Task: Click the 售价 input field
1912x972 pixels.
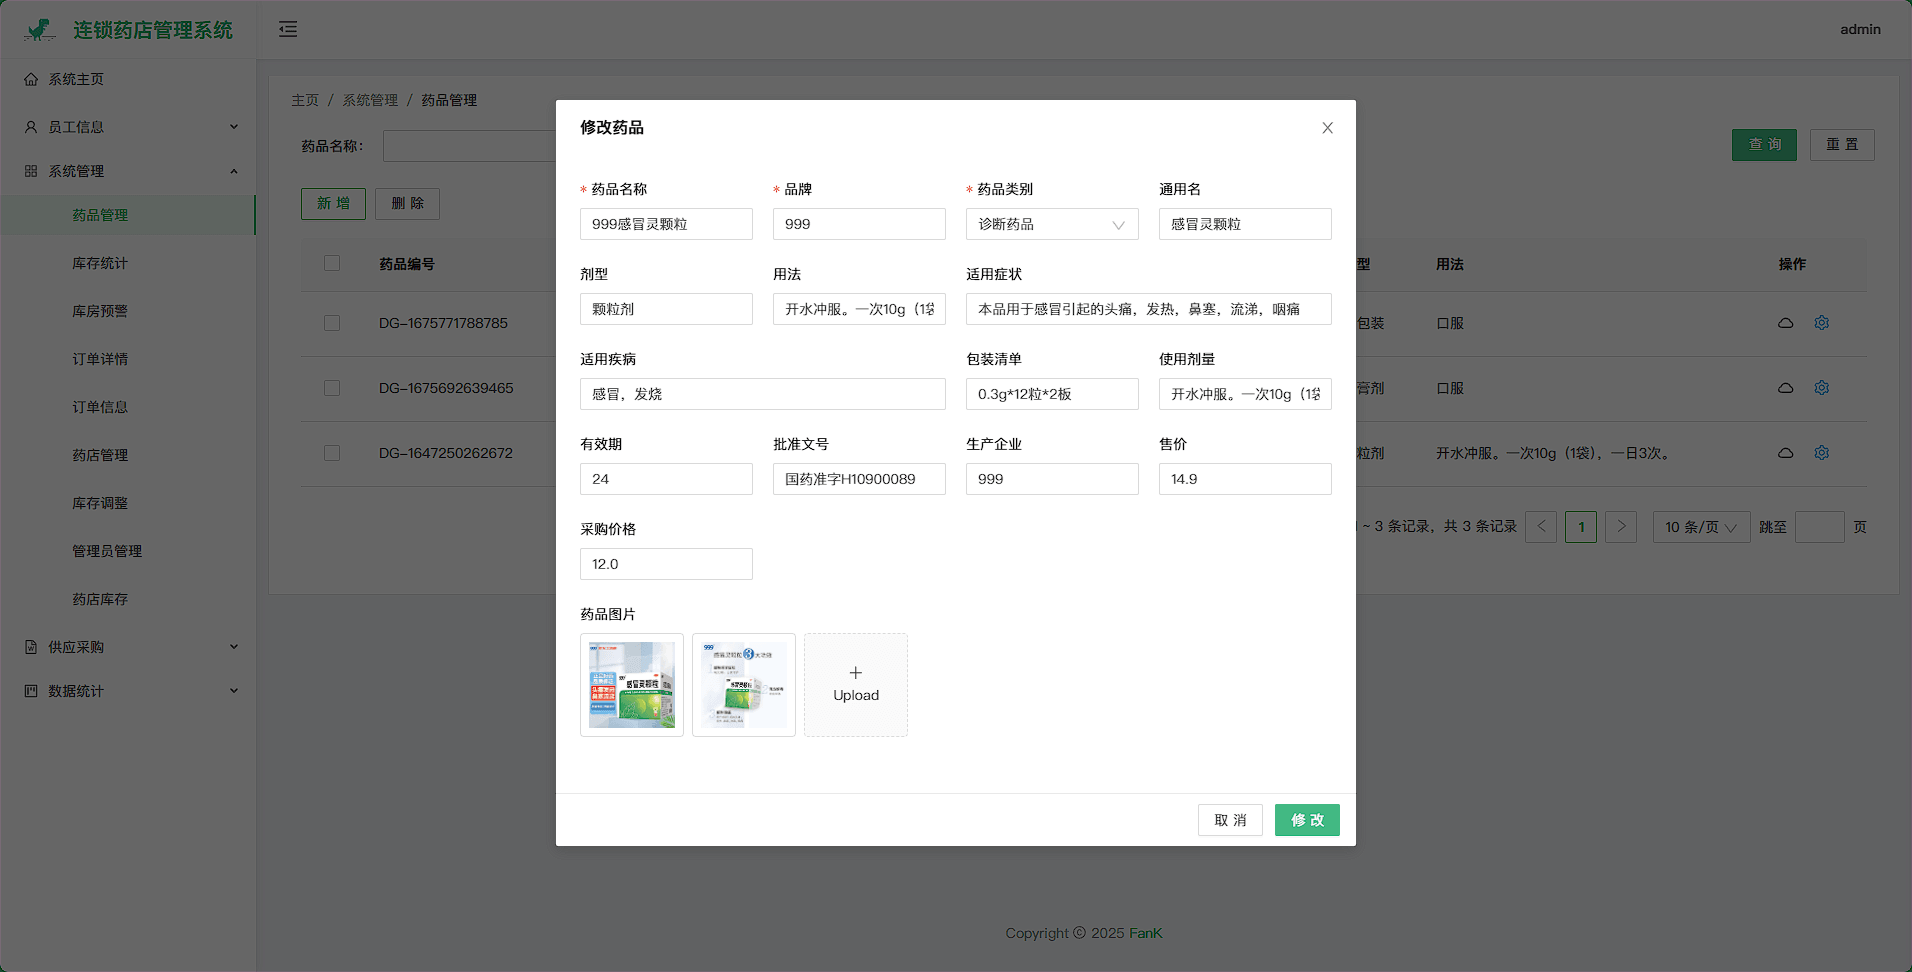Action: click(x=1244, y=479)
